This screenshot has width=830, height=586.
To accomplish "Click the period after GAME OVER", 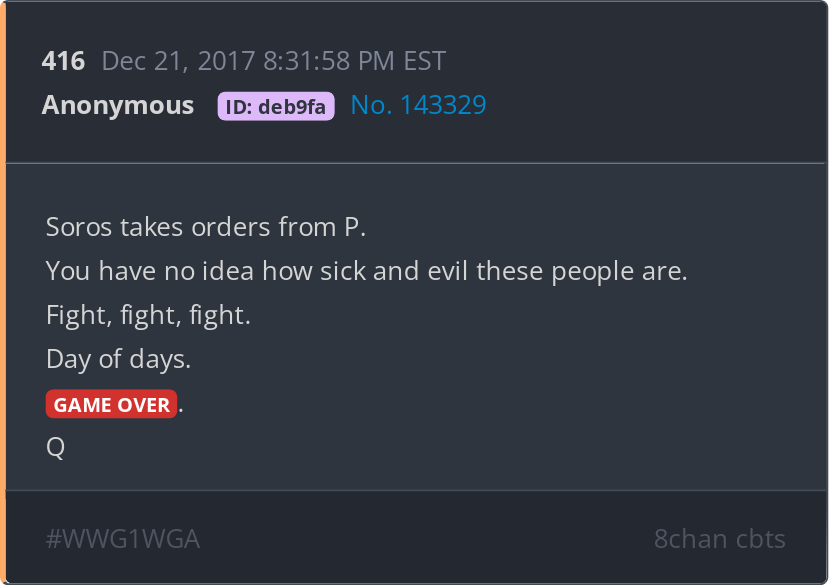I will (181, 410).
